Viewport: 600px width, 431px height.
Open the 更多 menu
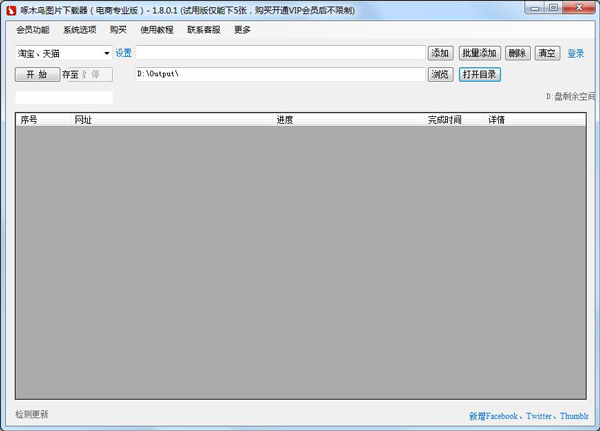(242, 30)
